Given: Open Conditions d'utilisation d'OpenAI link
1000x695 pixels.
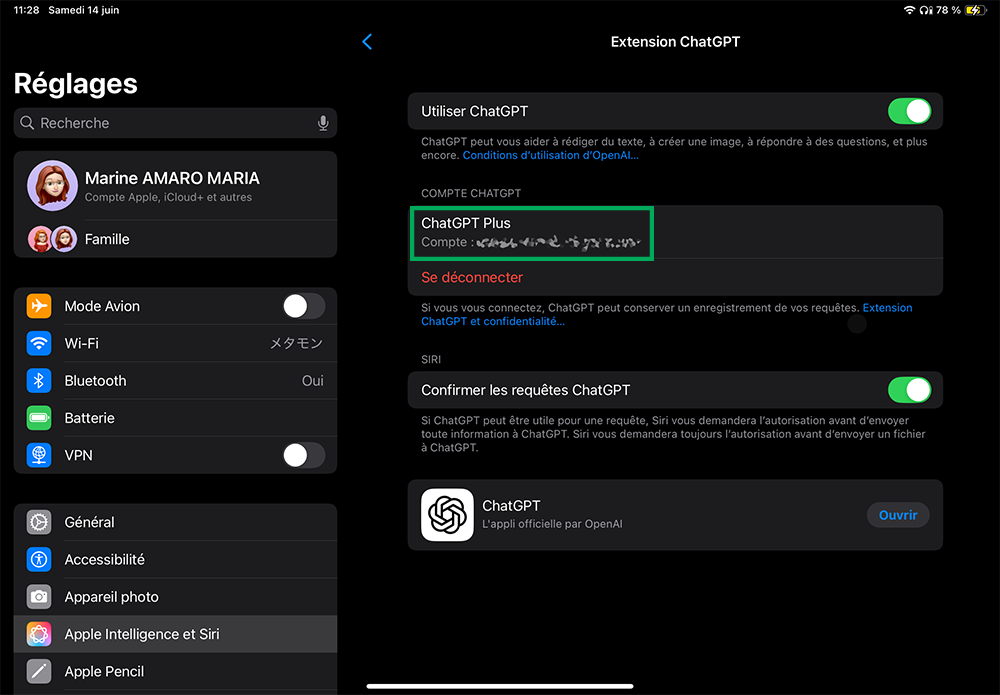Looking at the screenshot, I should coord(550,156).
